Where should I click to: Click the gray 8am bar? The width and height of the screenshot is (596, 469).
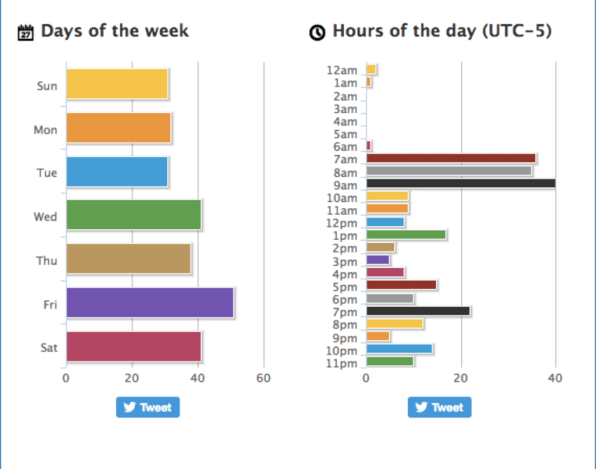click(449, 171)
